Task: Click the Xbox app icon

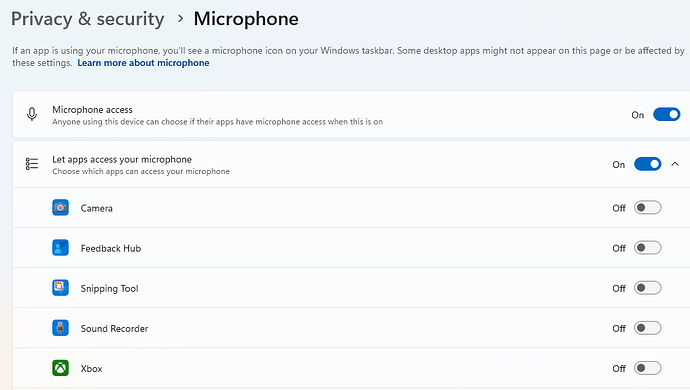Action: (x=60, y=368)
